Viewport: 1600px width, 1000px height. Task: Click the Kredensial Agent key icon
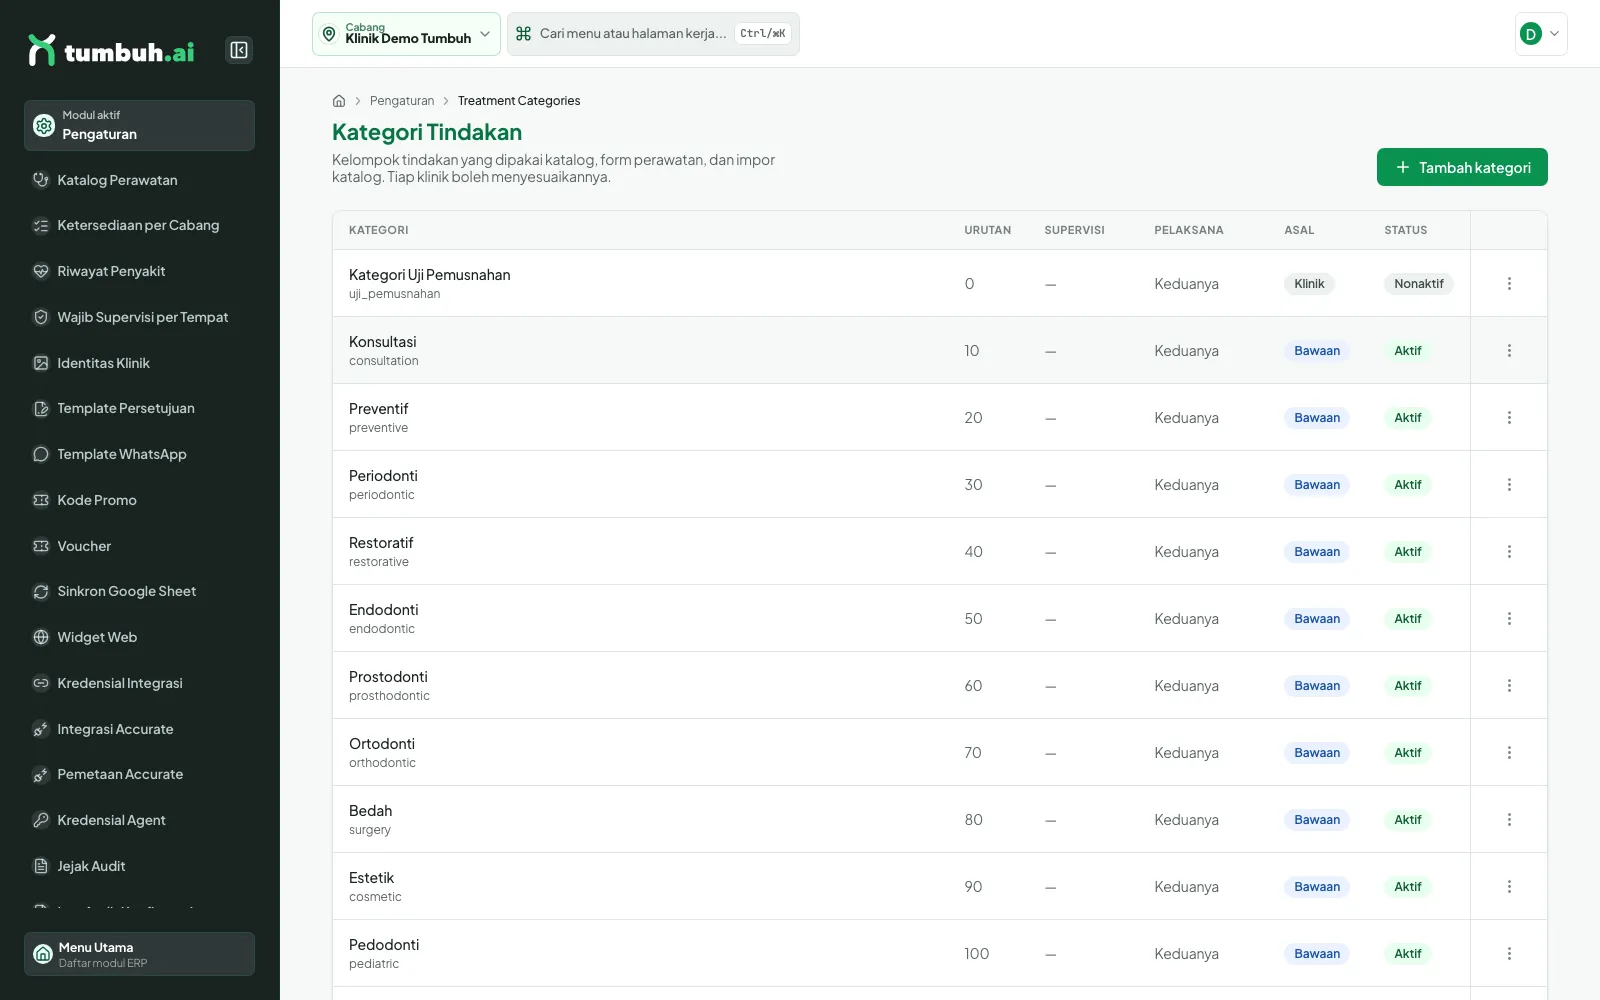41,820
